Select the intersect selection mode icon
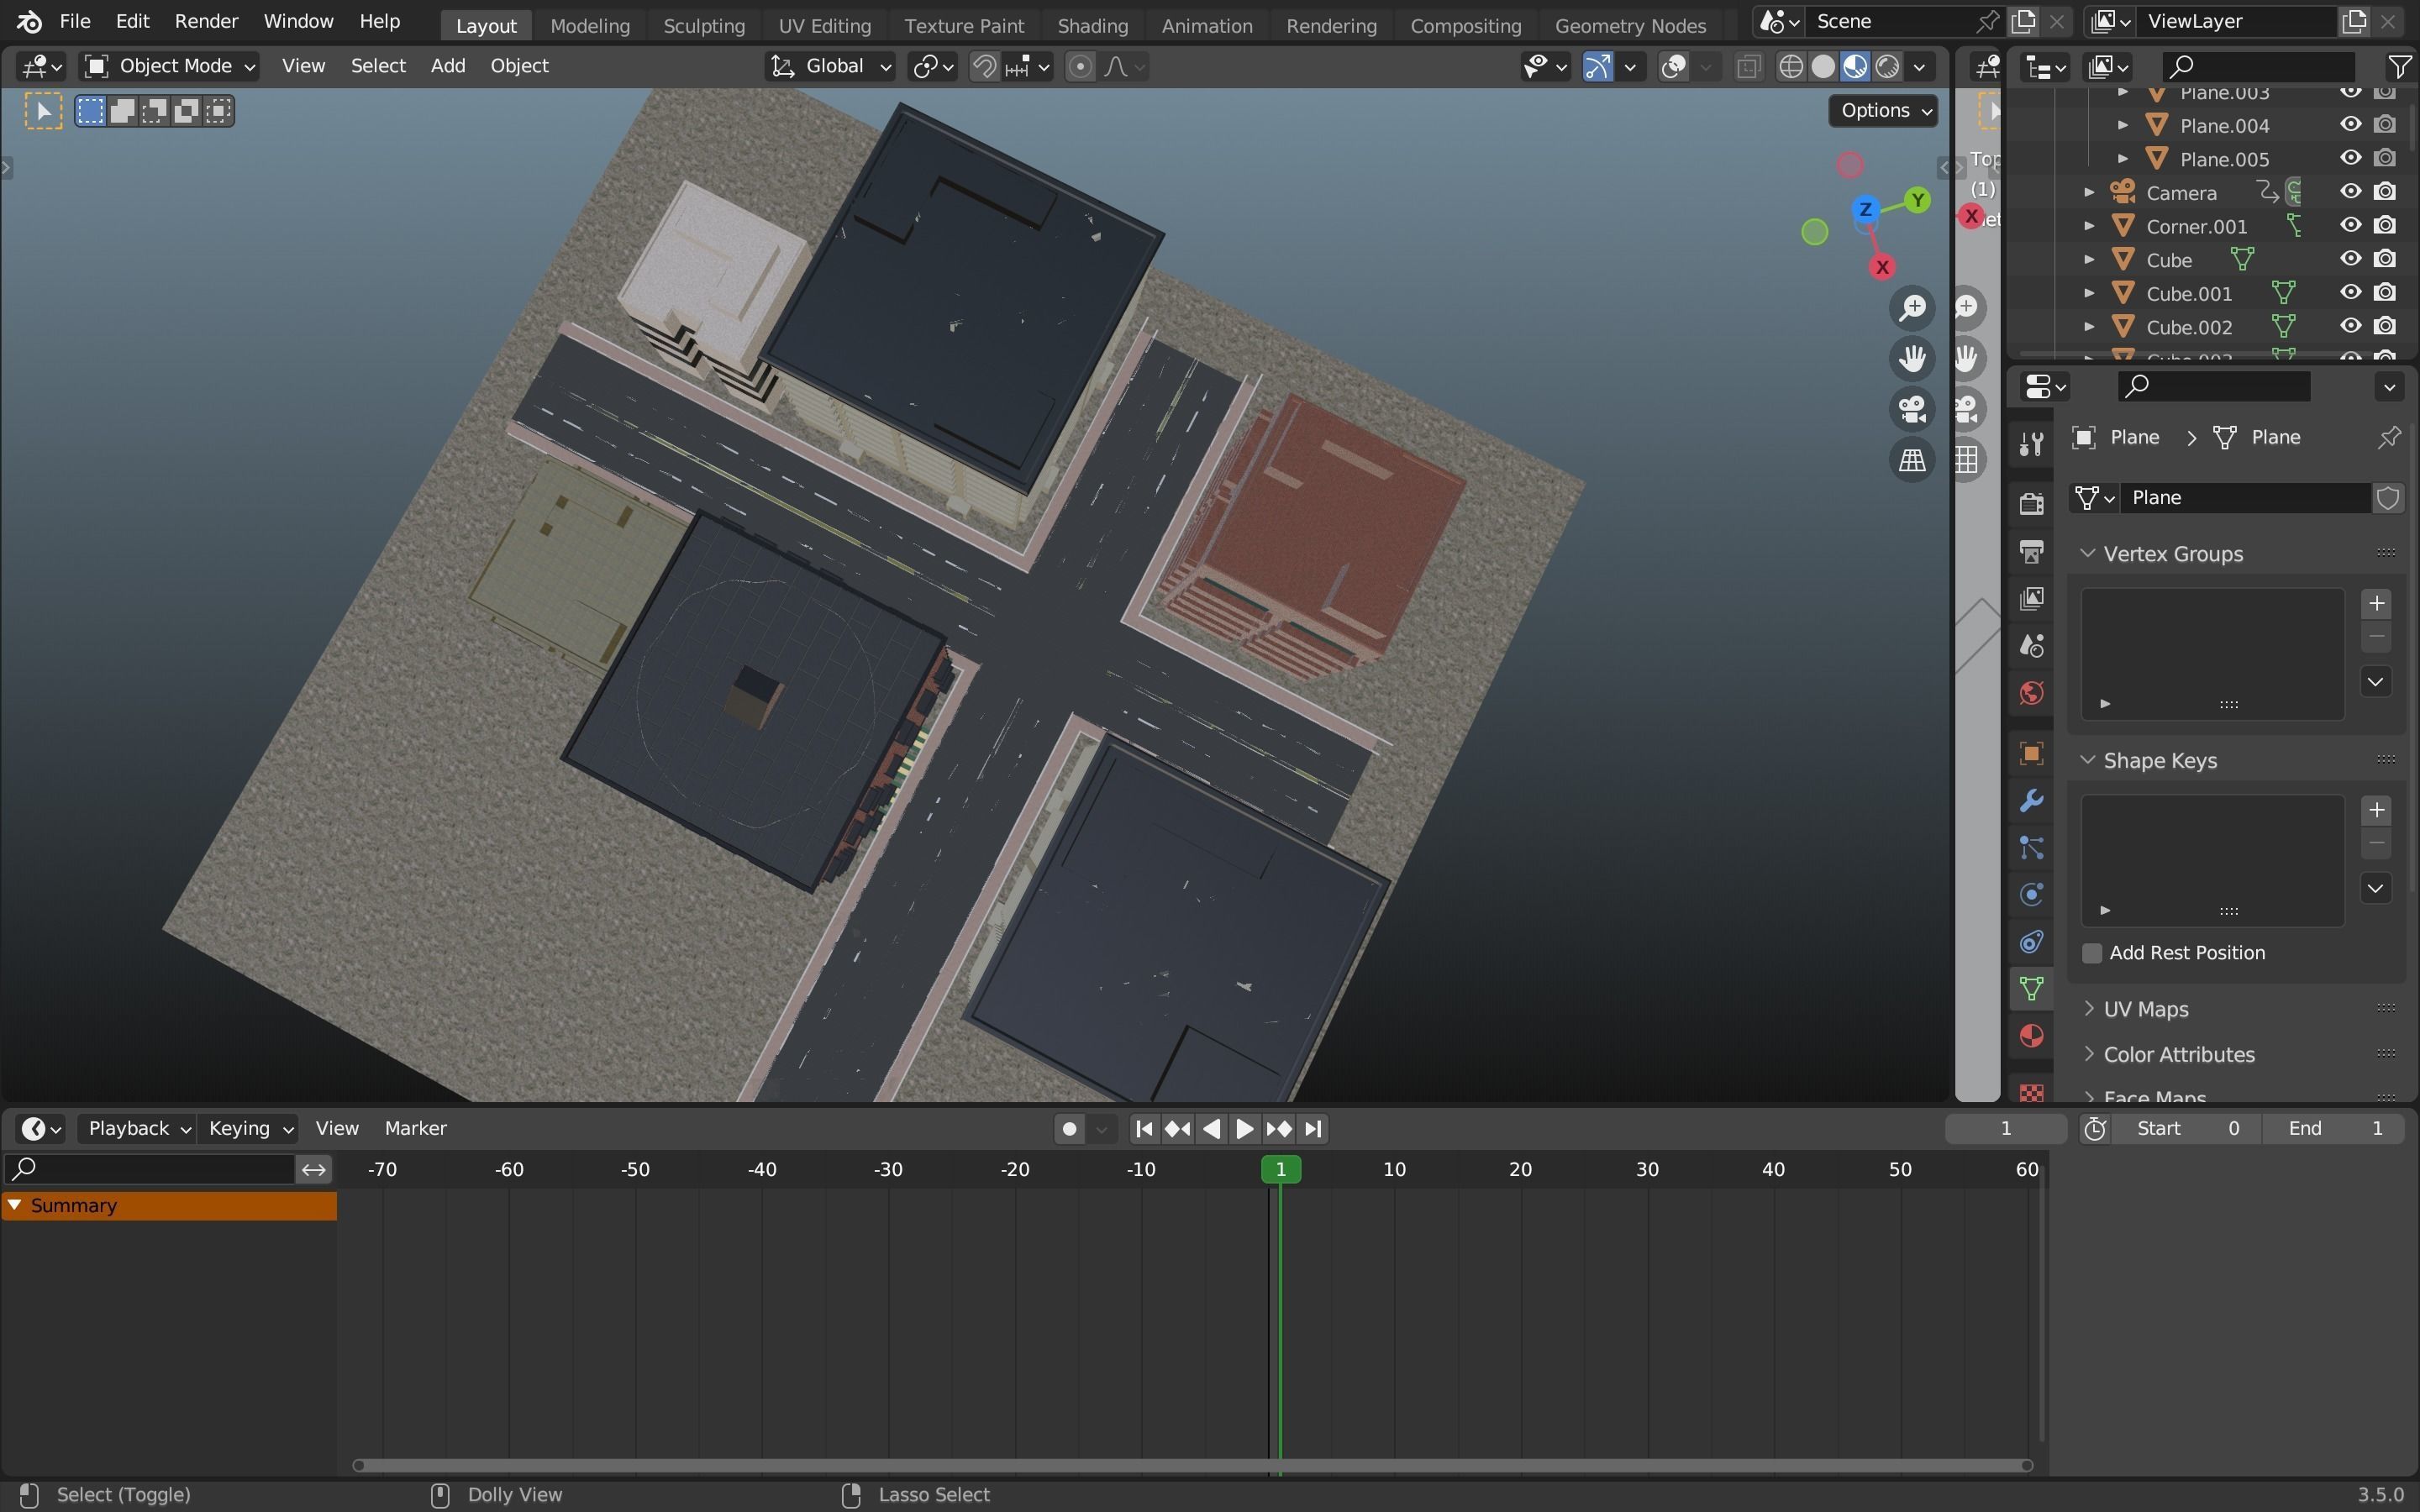2420x1512 pixels. [218, 111]
